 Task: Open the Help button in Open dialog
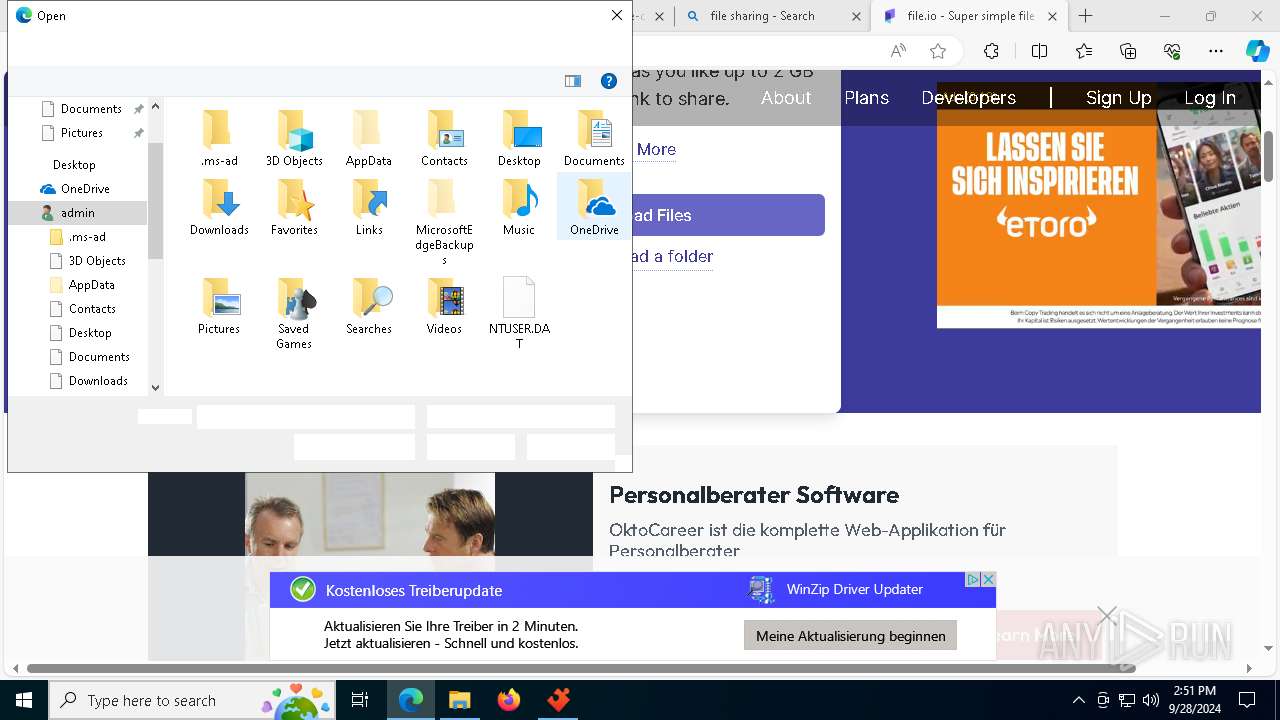608,81
